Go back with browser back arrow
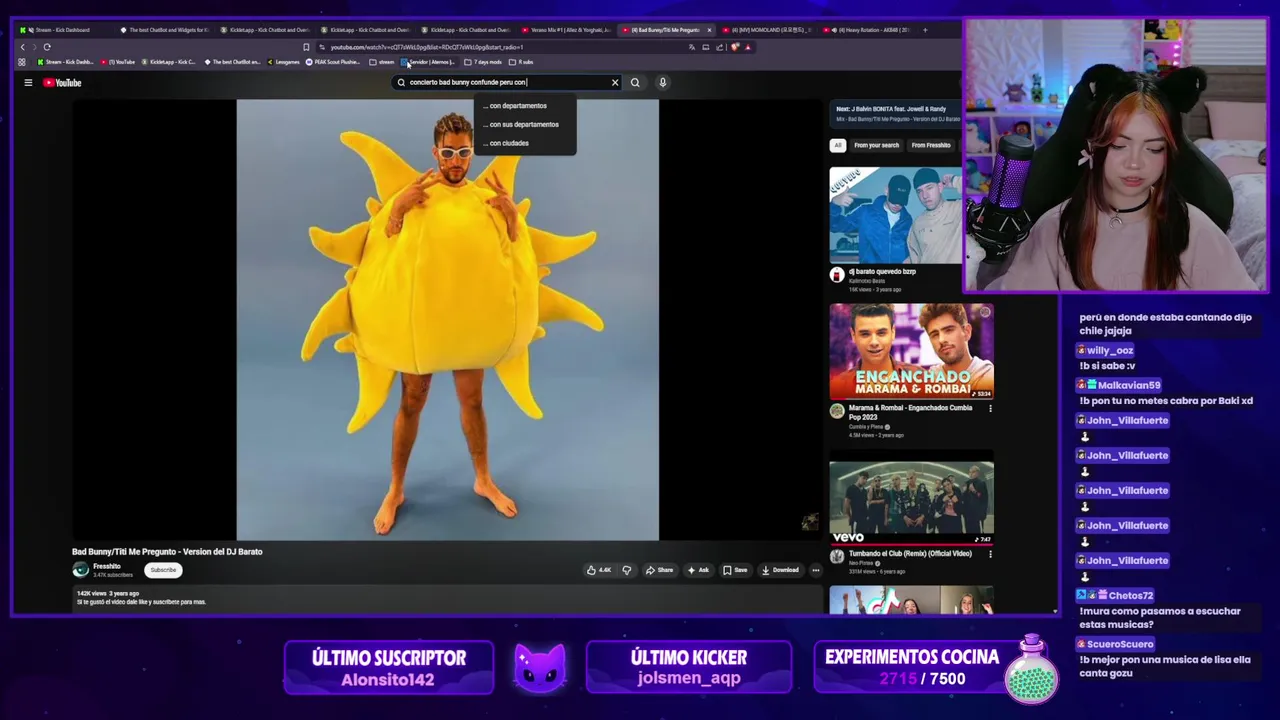 coord(23,47)
